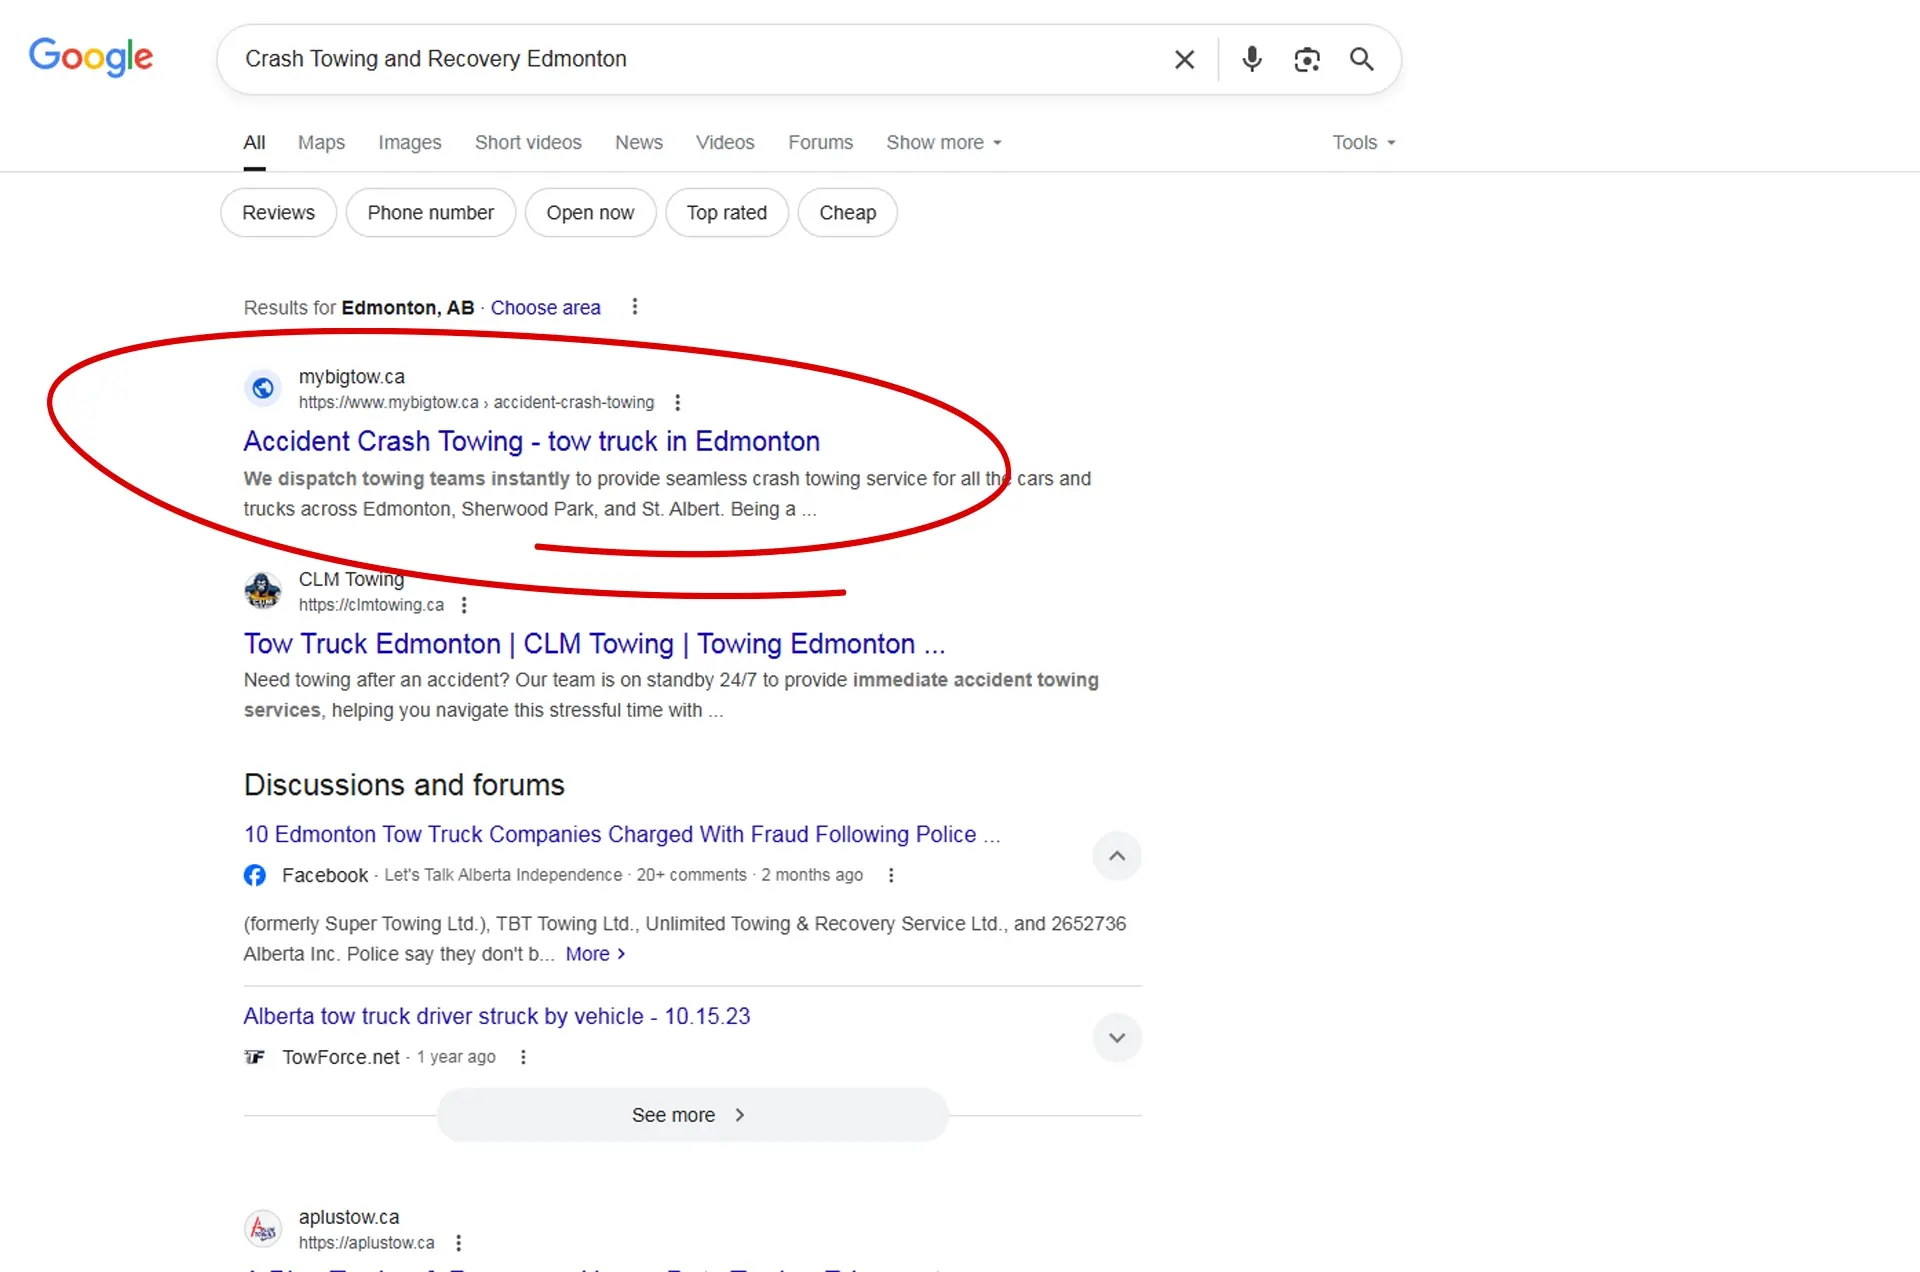
Task: Click More link in Facebook discussion snippet
Action: pyautogui.click(x=595, y=954)
